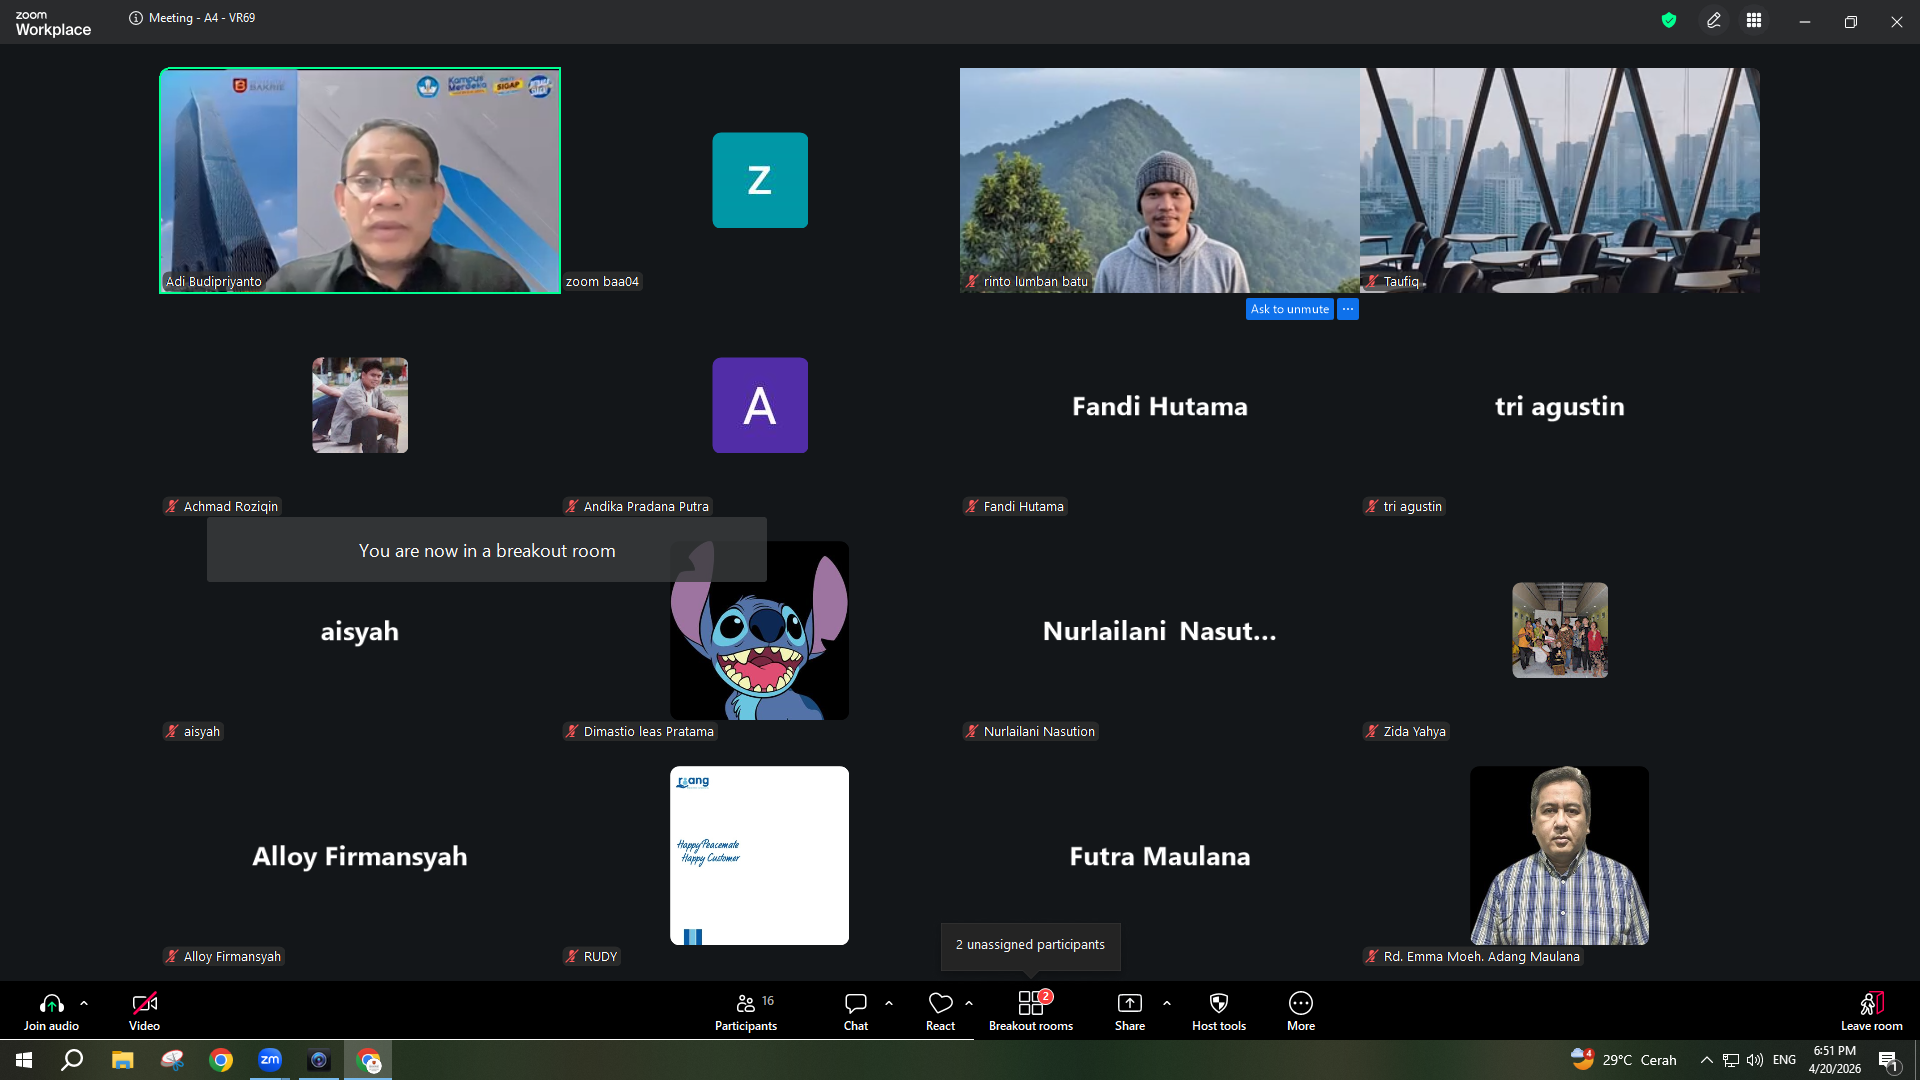Switch to the Zoom taskbar icon

[270, 1060]
